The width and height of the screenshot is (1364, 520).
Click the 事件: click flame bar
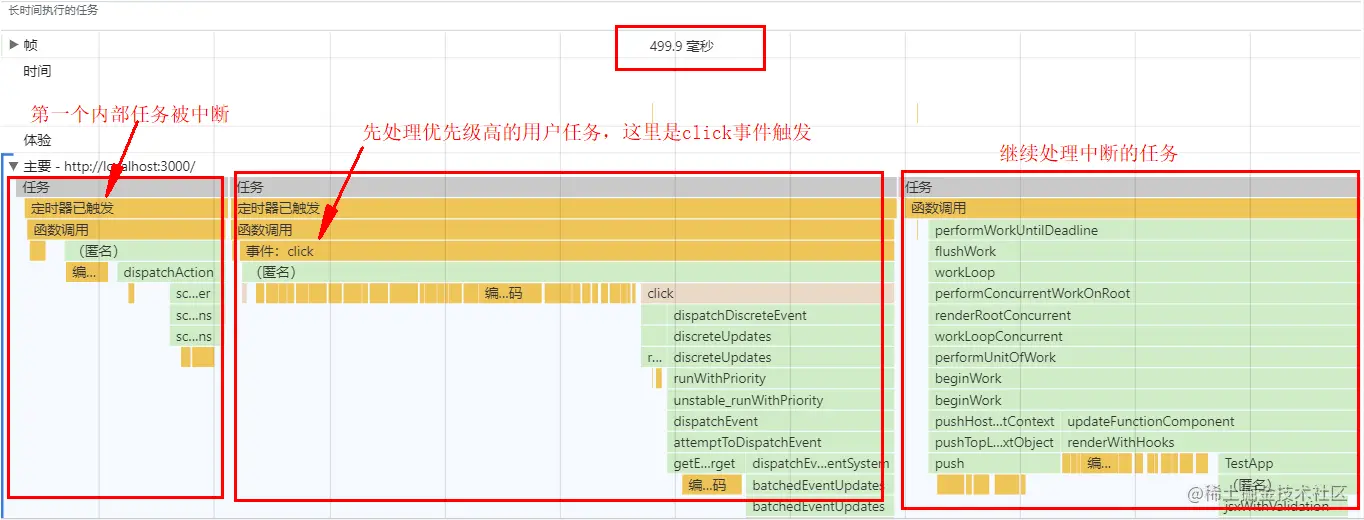tap(566, 251)
